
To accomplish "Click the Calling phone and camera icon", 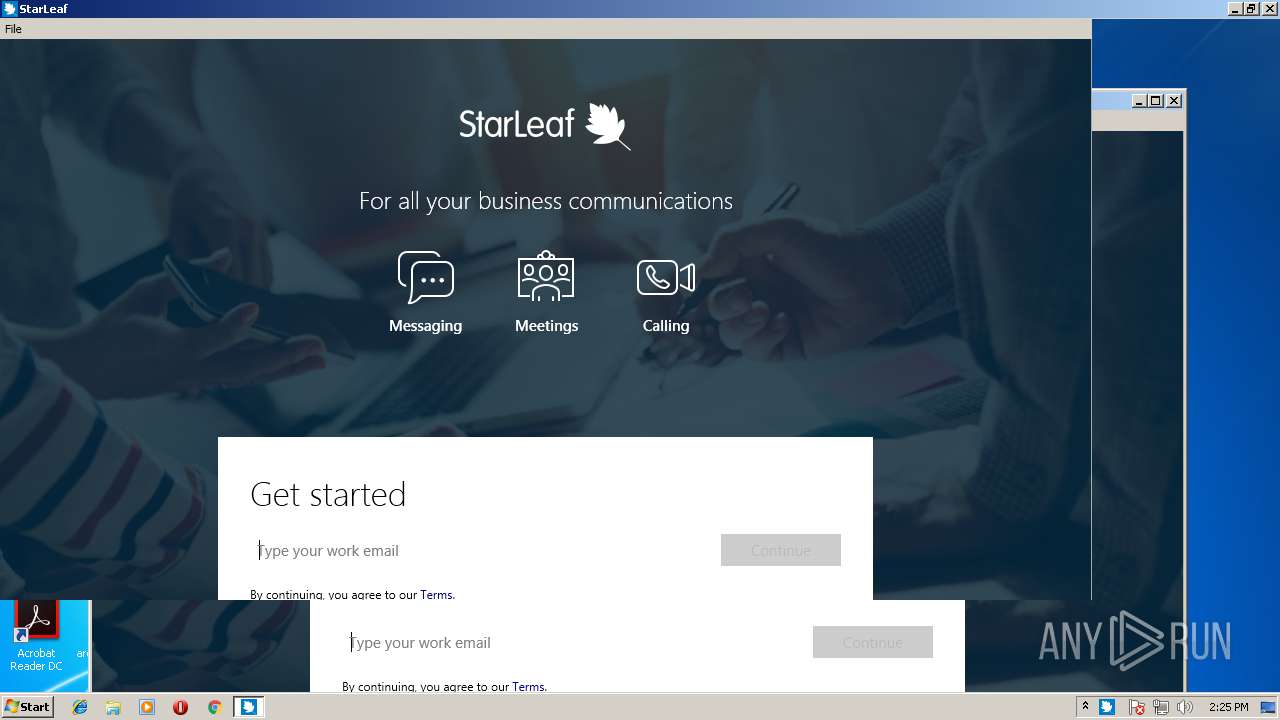I will click(666, 277).
